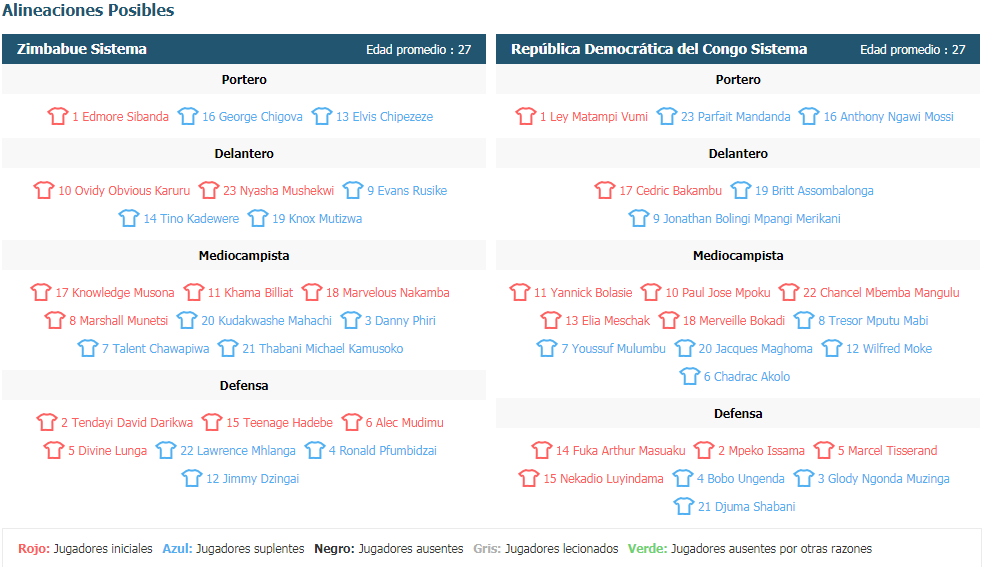Screen dimensions: 985x567
Task: Open player link Thabani Michael Kamusoko
Action: tap(322, 348)
